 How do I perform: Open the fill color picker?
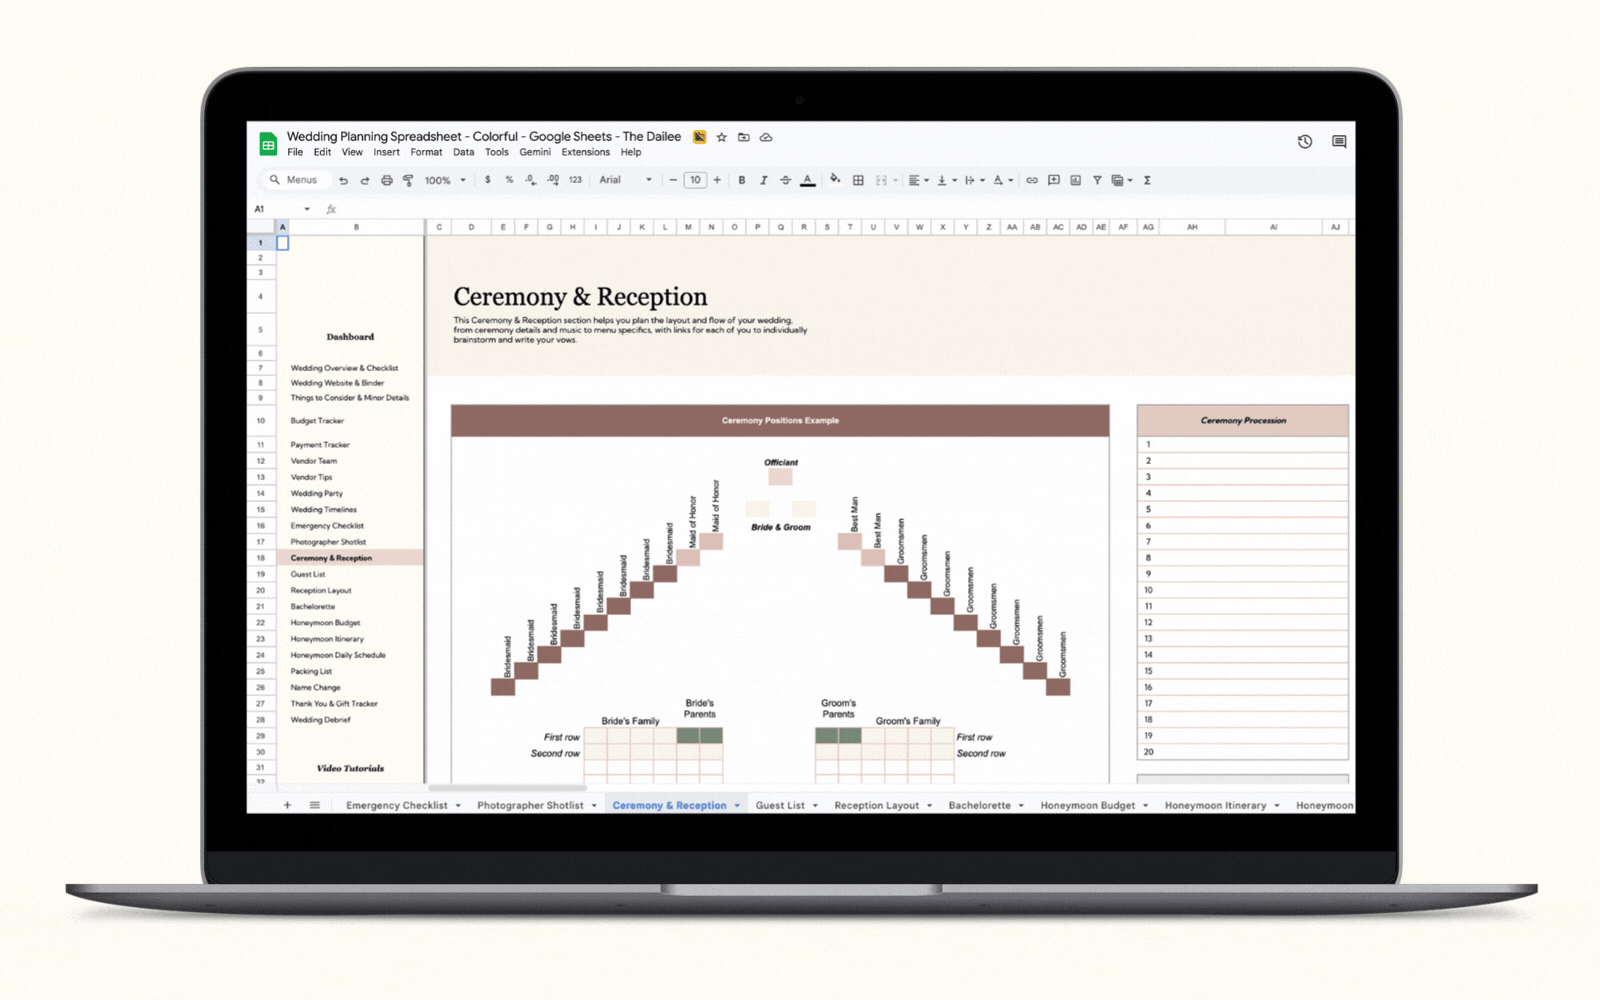[x=834, y=180]
